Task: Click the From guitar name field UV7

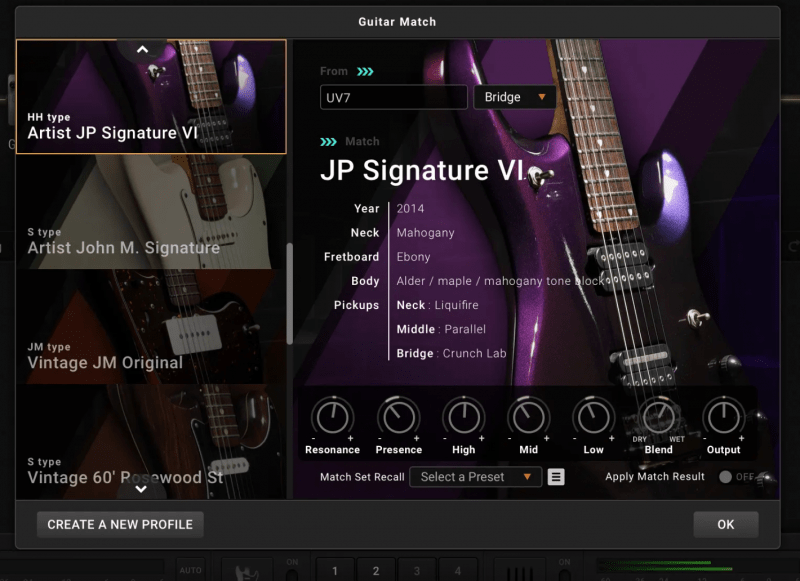Action: pos(393,97)
